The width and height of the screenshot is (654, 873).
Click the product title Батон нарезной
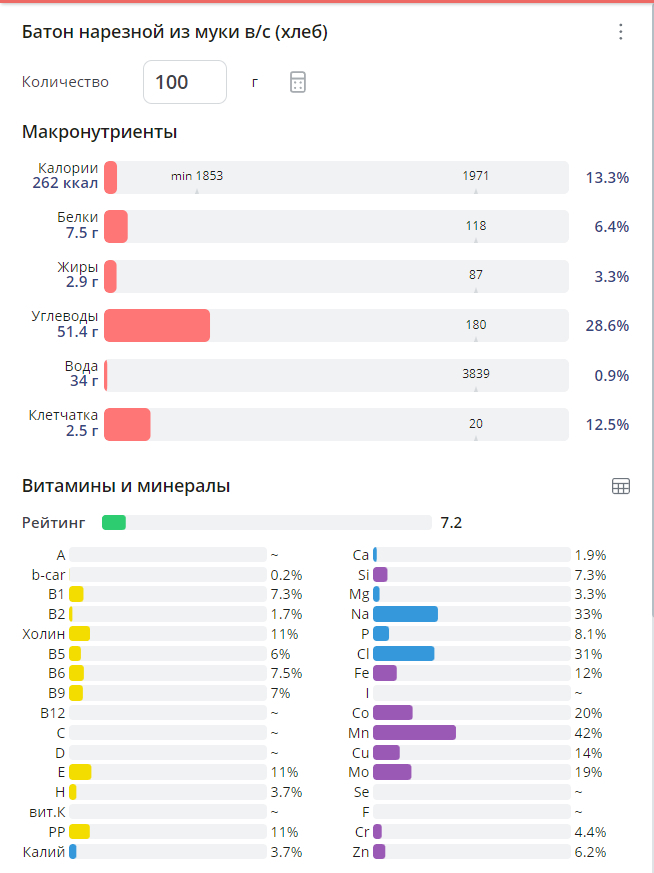(x=175, y=32)
